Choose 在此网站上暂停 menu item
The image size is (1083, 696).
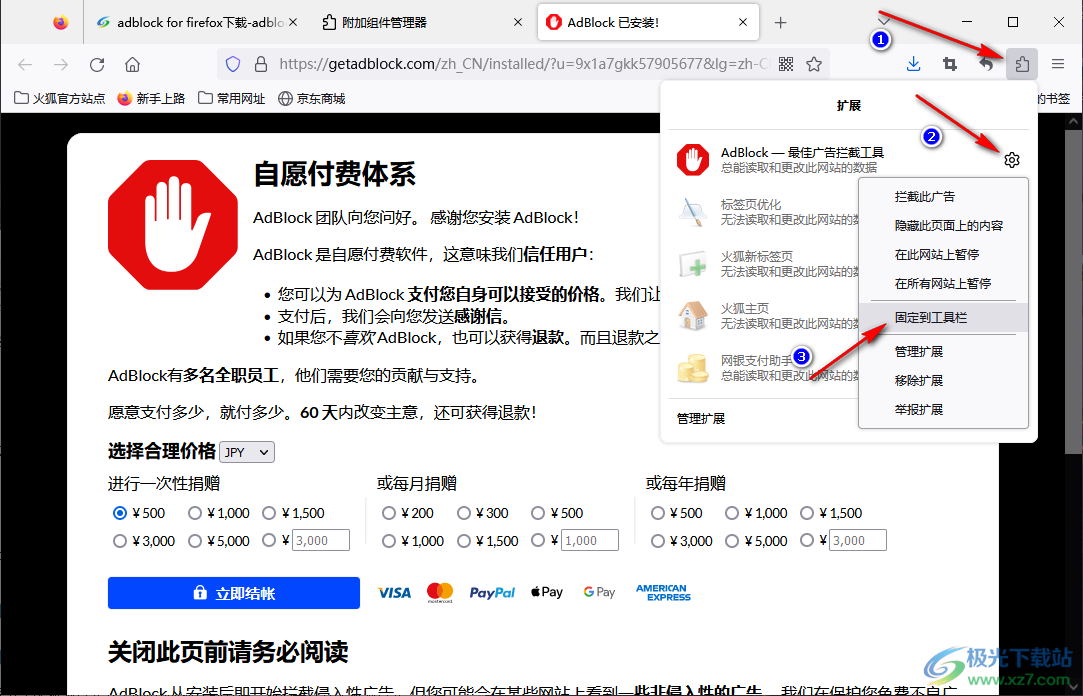(943, 255)
